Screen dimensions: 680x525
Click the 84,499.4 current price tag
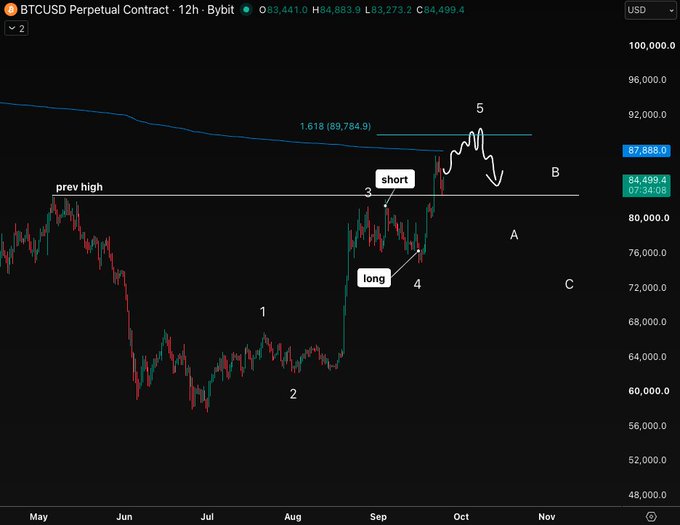[x=647, y=185]
